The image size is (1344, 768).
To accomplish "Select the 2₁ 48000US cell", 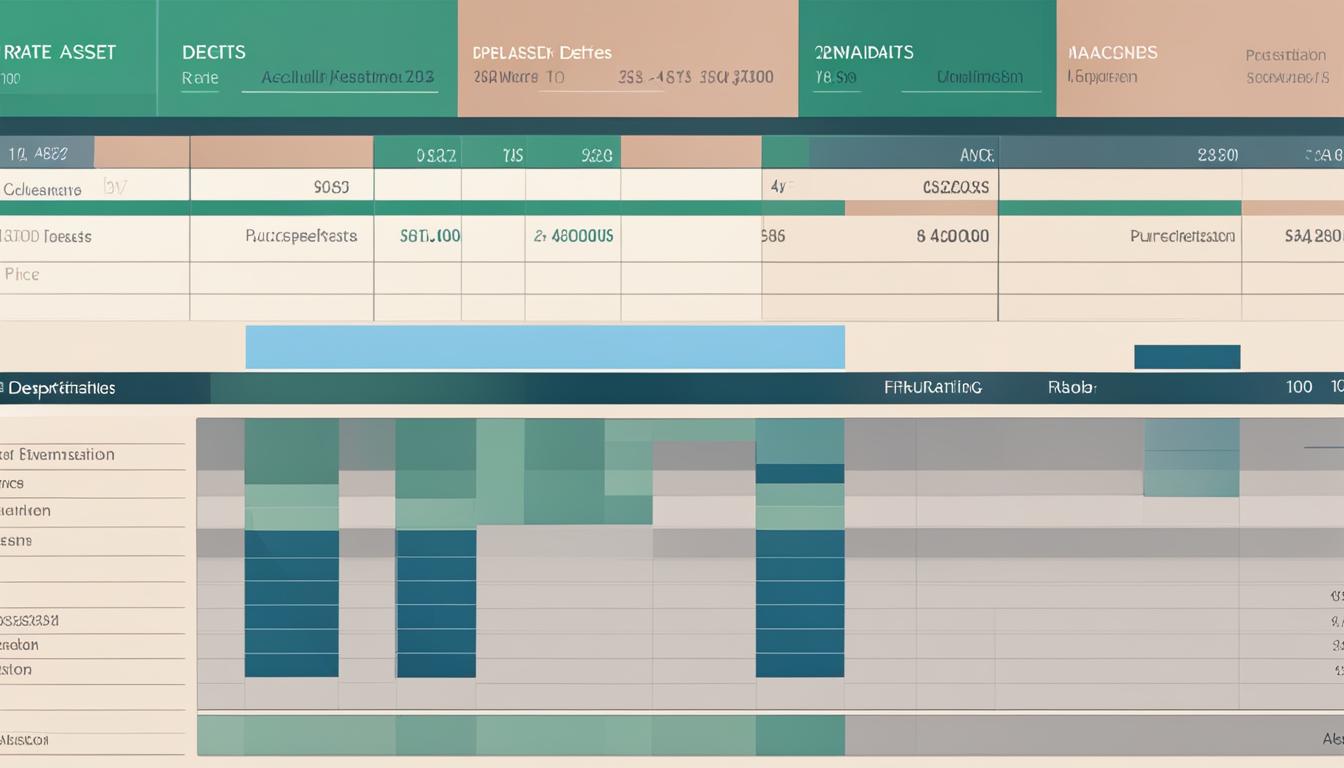I will [573, 237].
